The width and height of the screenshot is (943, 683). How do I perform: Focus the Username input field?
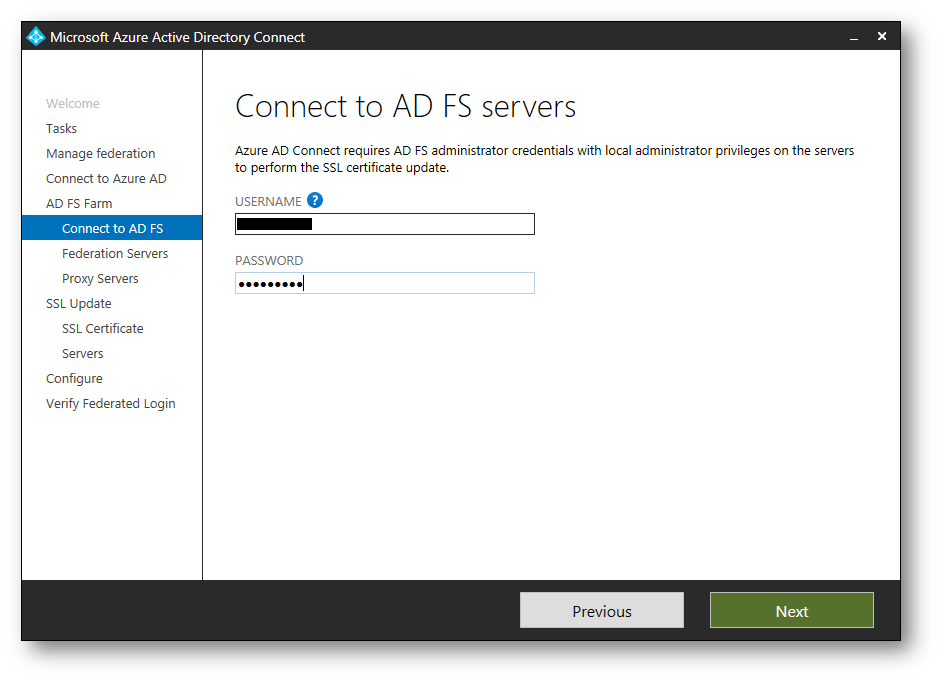point(385,224)
